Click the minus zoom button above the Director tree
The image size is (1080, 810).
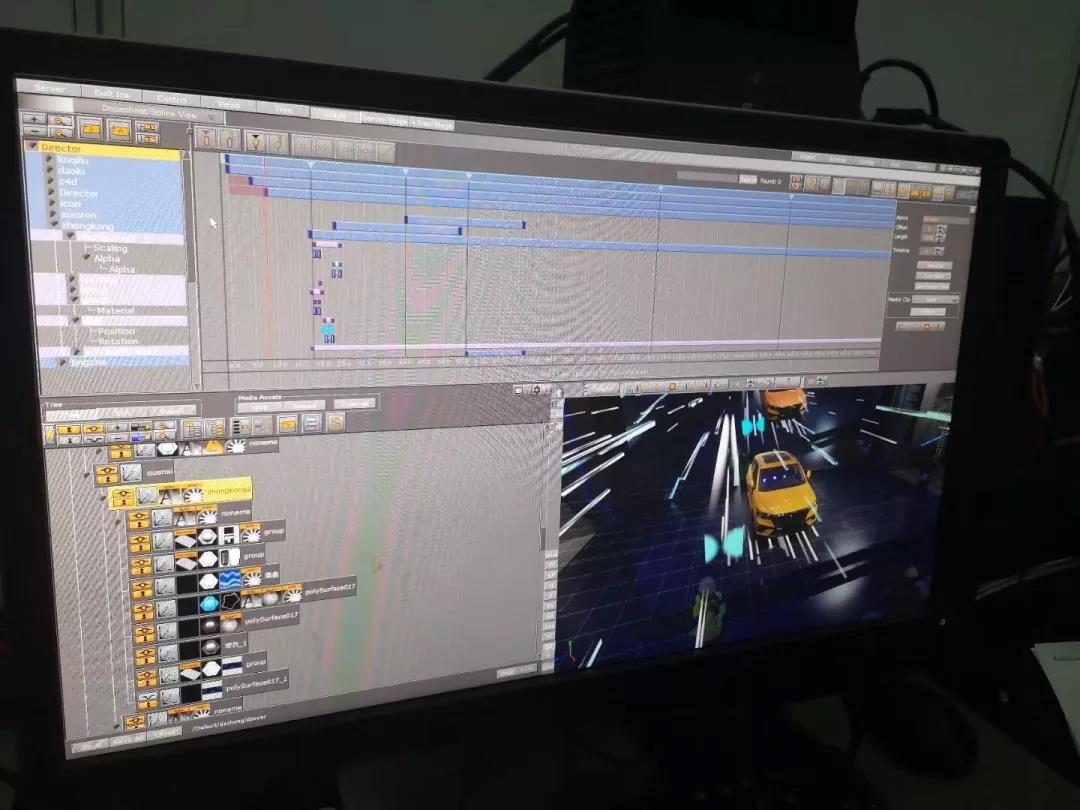[33, 131]
